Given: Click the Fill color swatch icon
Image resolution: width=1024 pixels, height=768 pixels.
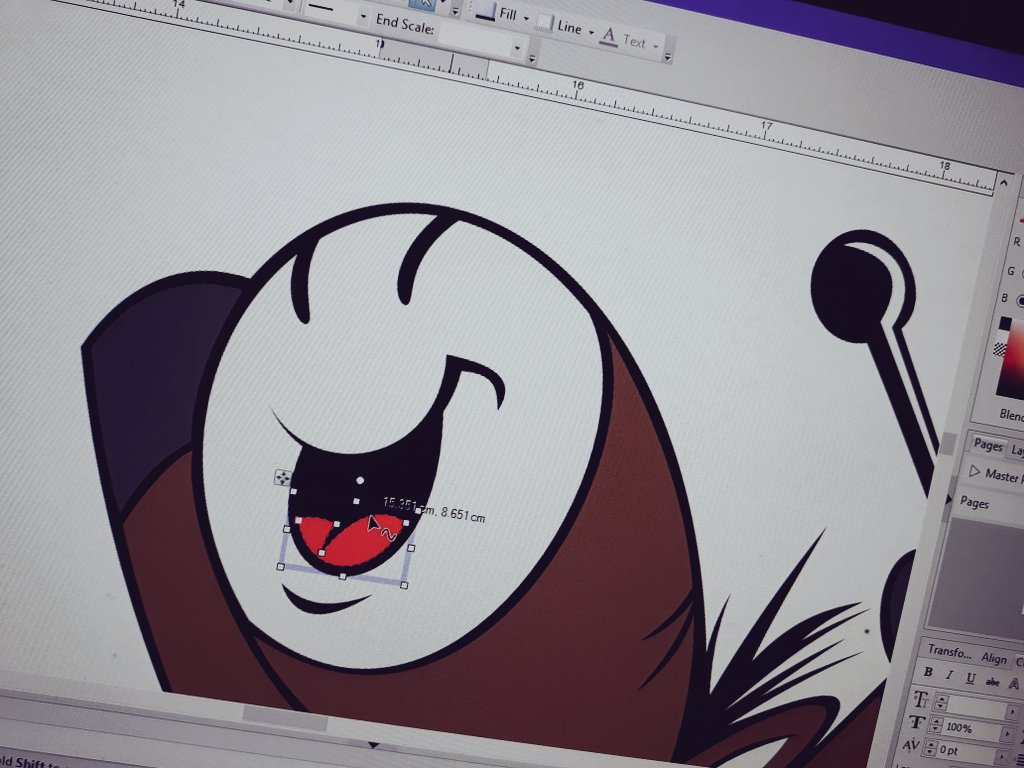Looking at the screenshot, I should (x=485, y=10).
